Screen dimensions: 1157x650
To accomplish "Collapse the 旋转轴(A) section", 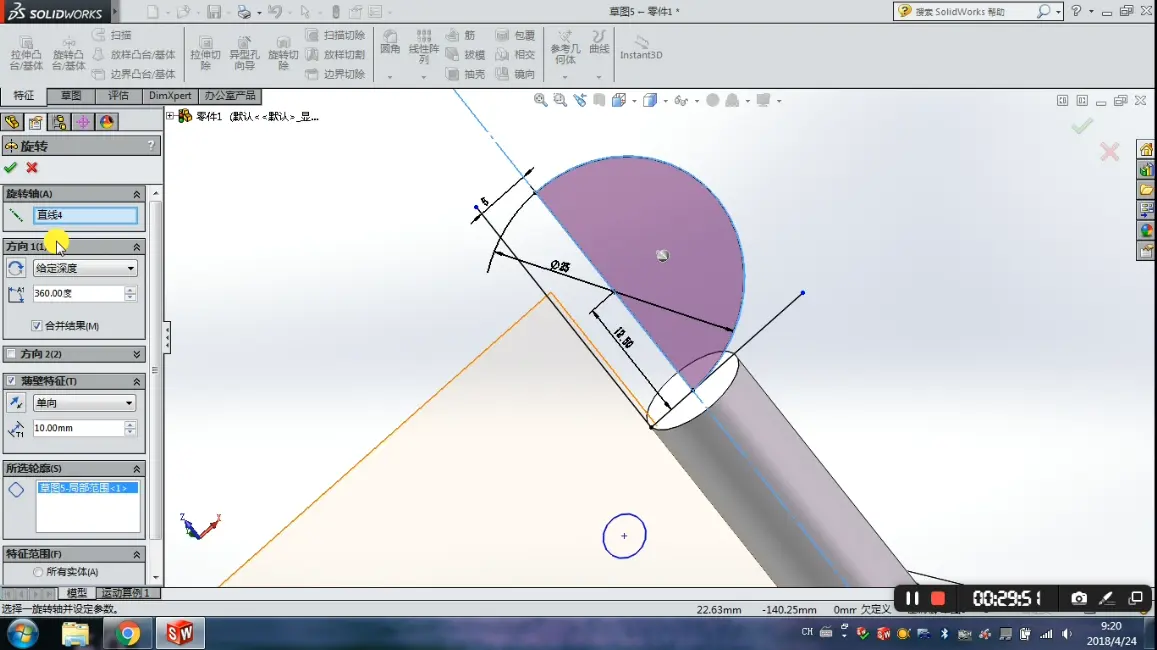I will (137, 194).
